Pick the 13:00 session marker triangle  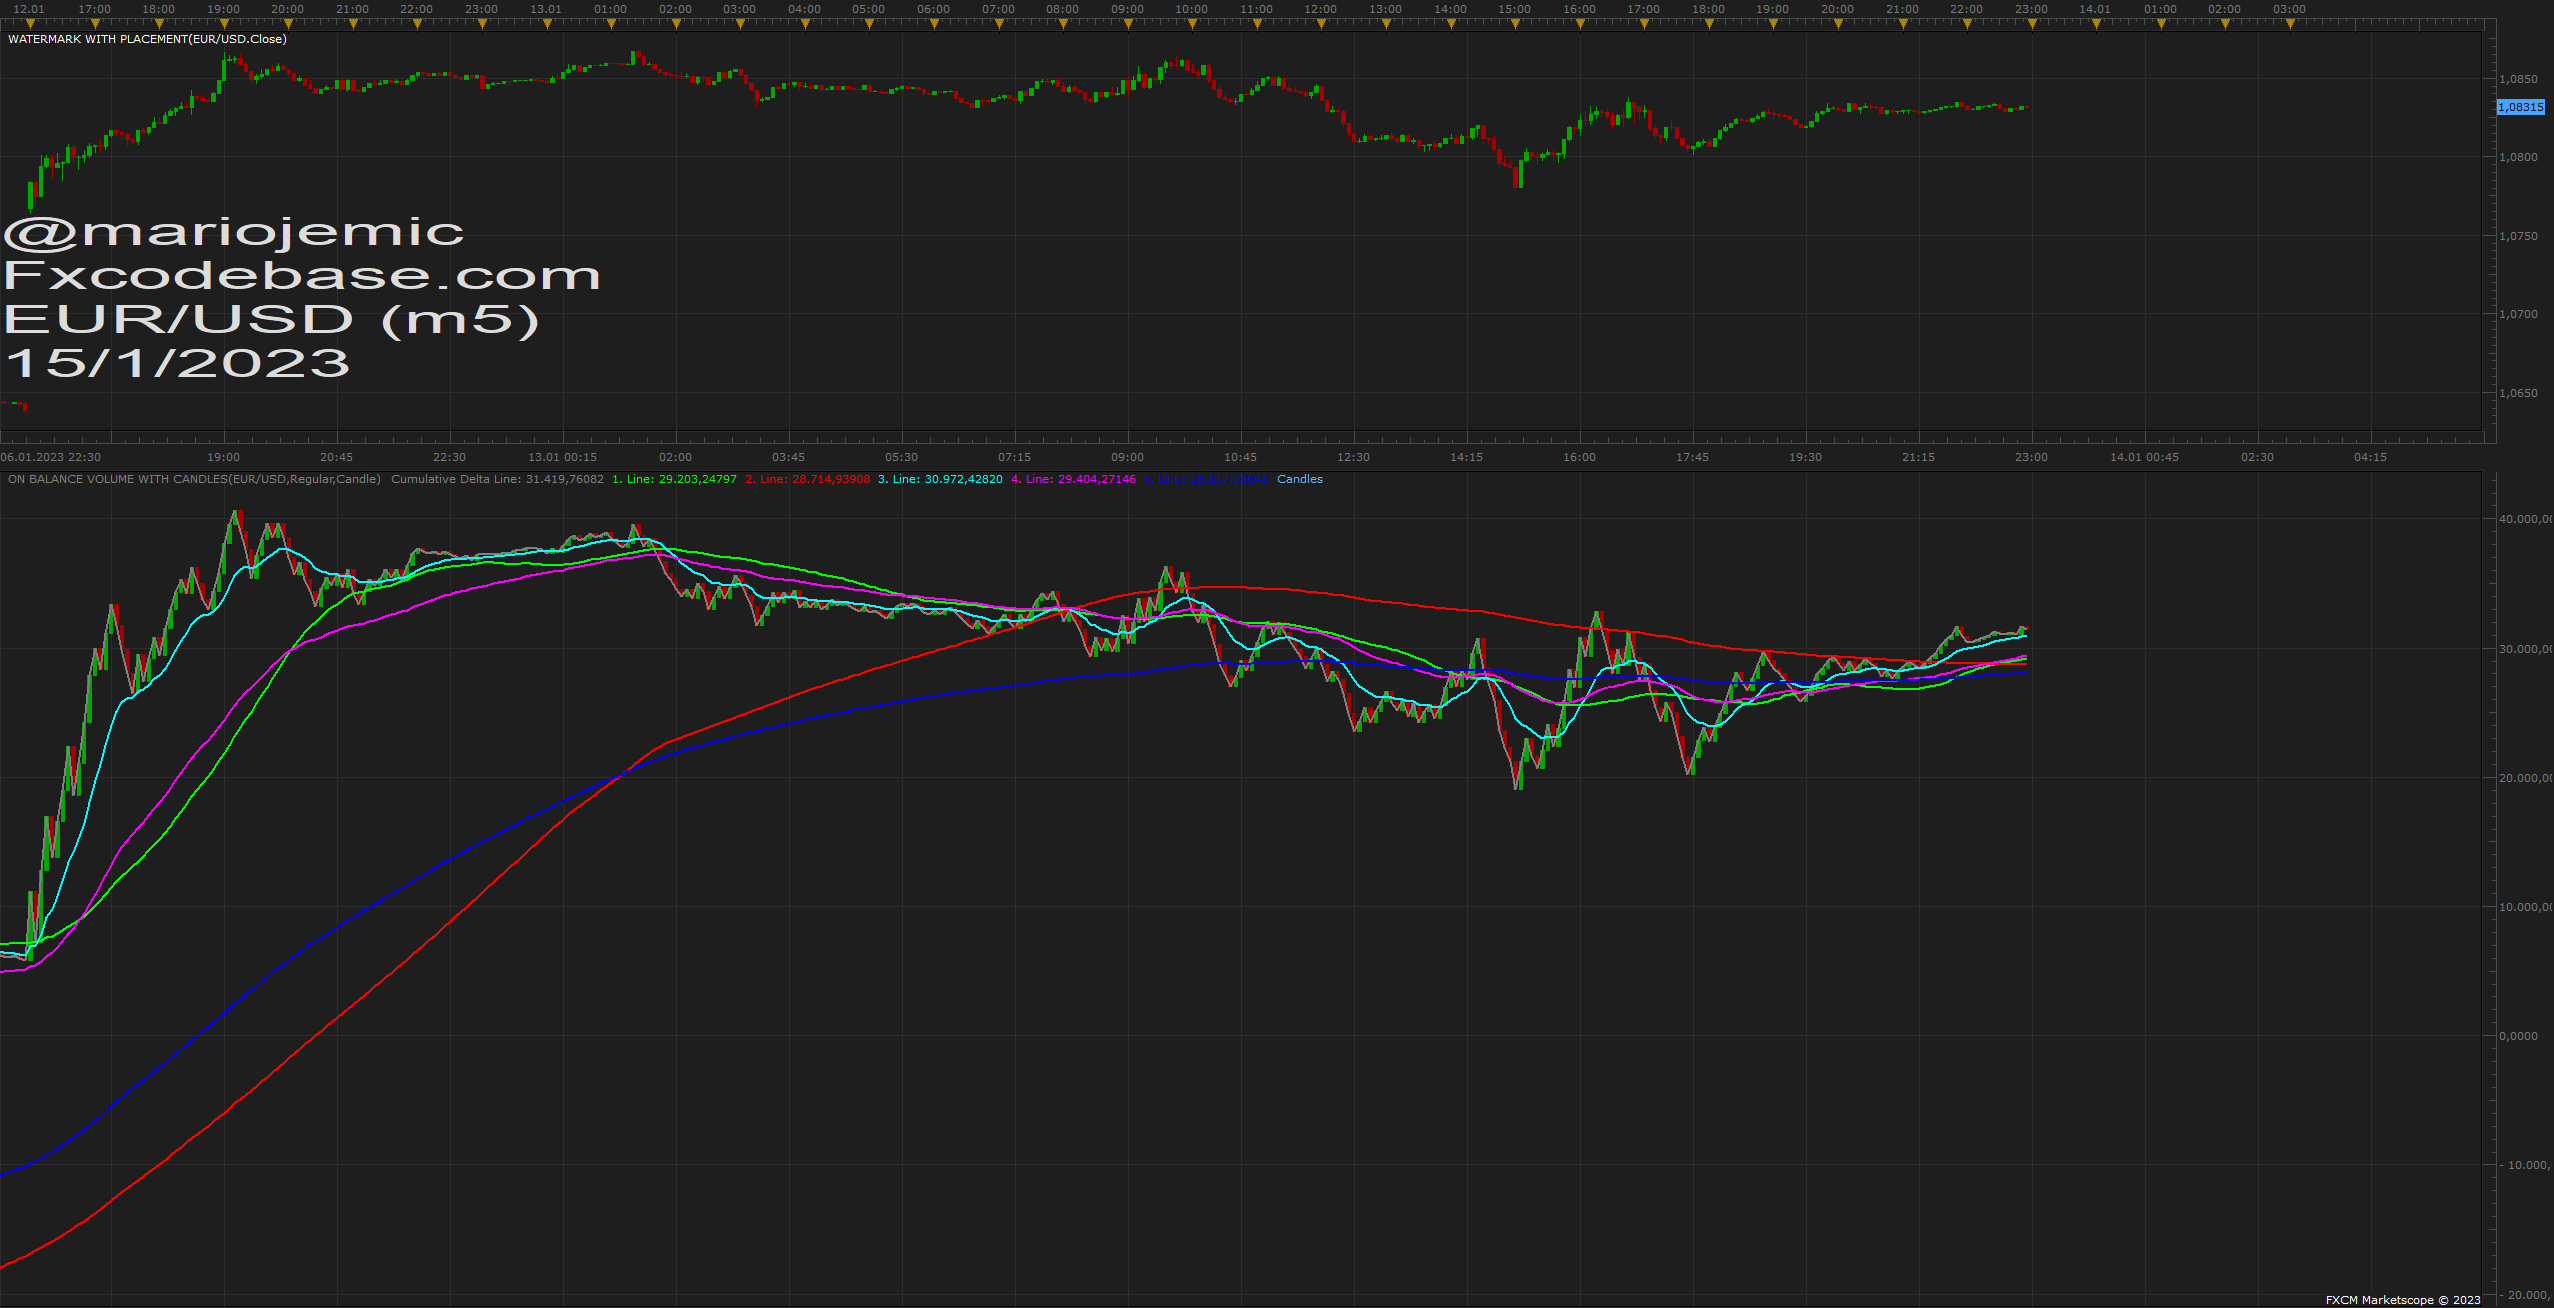pyautogui.click(x=1386, y=24)
